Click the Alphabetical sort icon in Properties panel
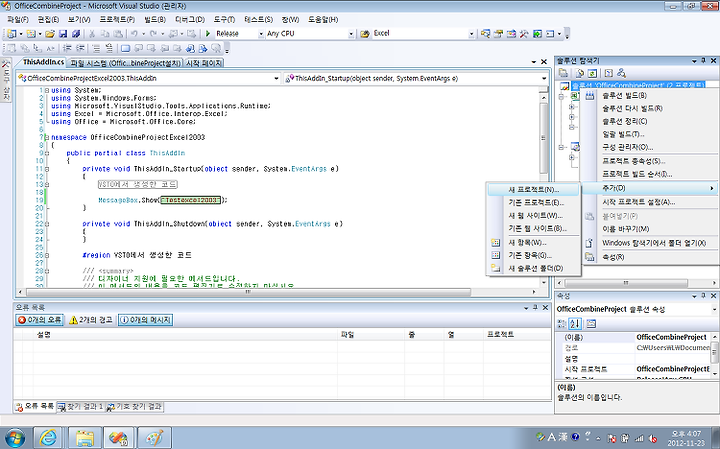Image resolution: width=720 pixels, height=449 pixels. [x=575, y=324]
